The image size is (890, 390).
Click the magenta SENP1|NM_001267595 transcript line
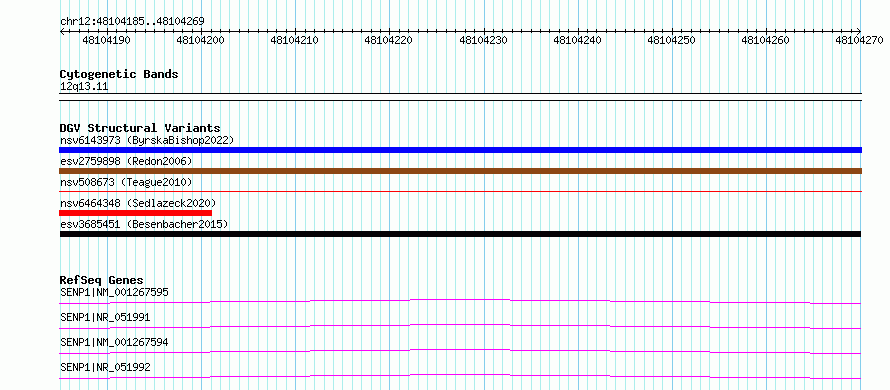click(x=460, y=301)
